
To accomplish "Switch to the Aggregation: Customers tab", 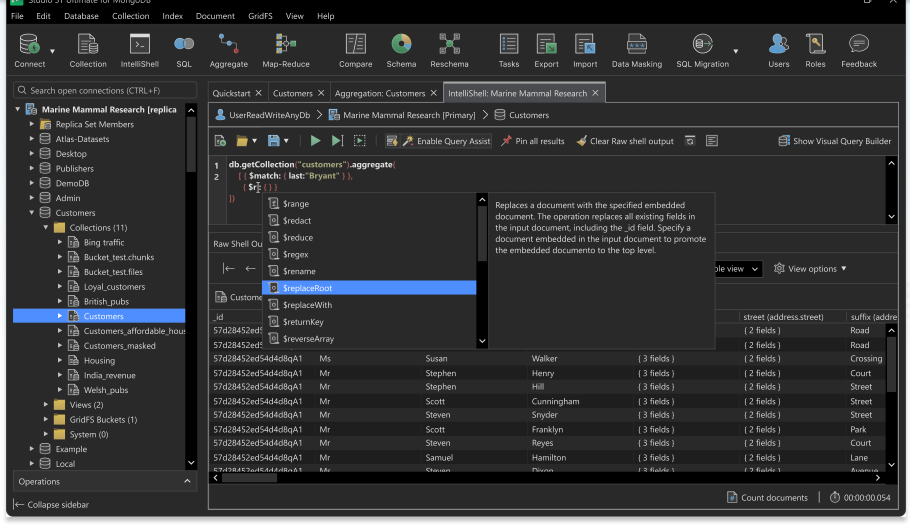I will [x=380, y=93].
